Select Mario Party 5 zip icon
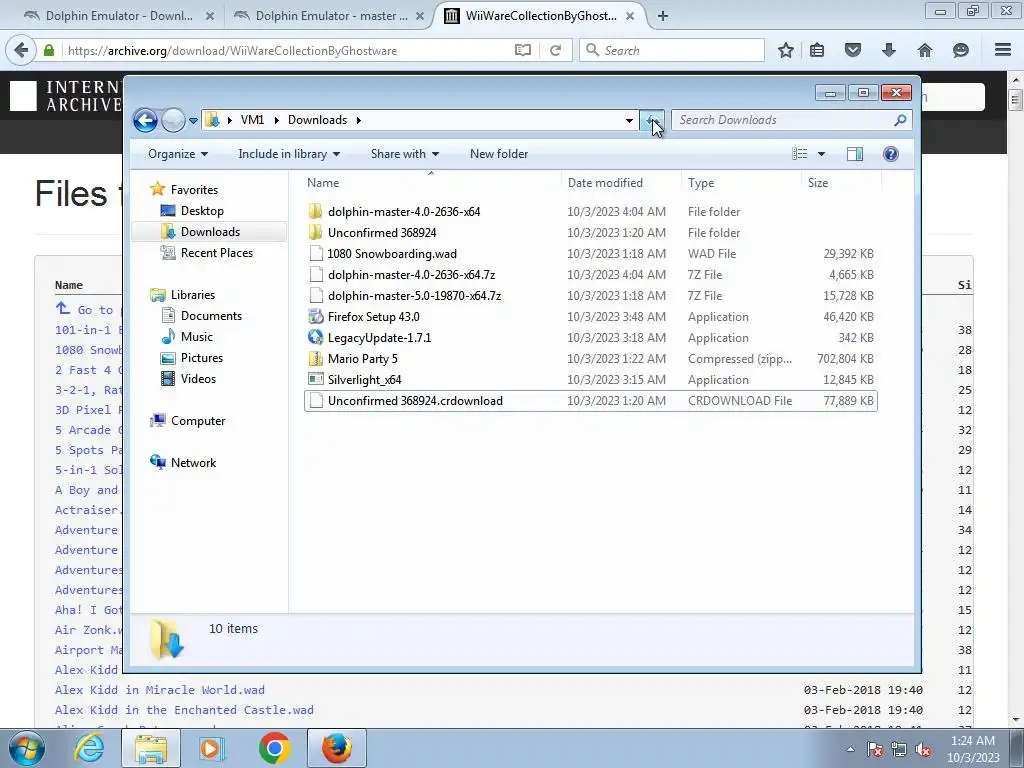 click(x=316, y=359)
